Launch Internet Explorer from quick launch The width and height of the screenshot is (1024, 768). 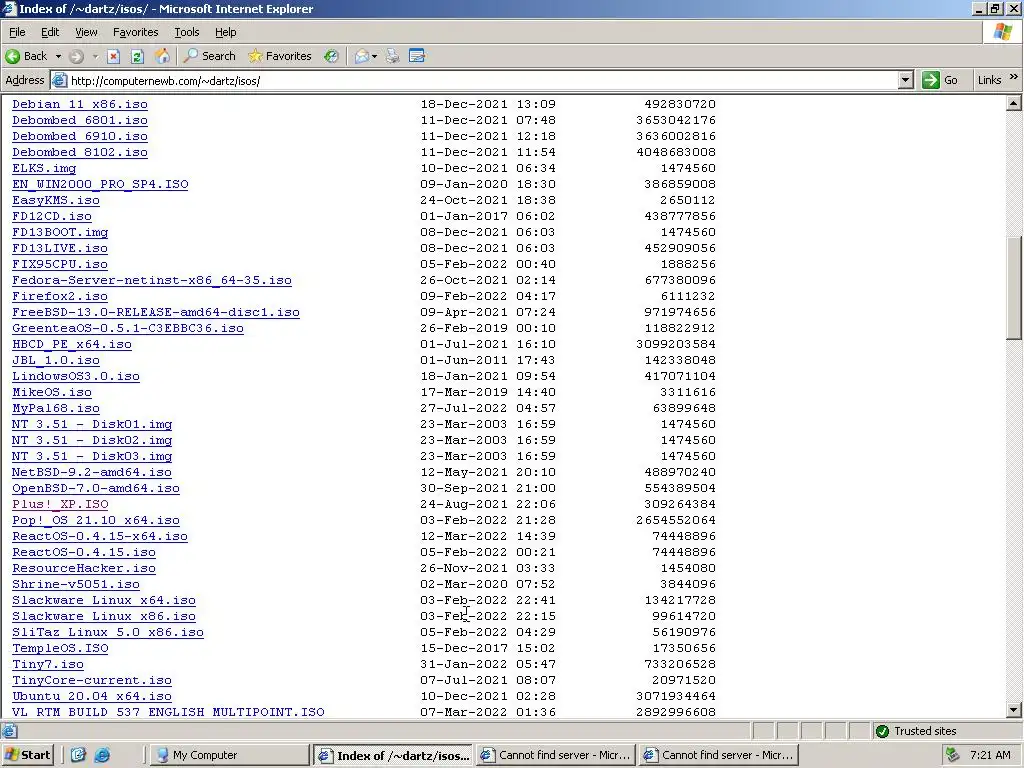103,755
